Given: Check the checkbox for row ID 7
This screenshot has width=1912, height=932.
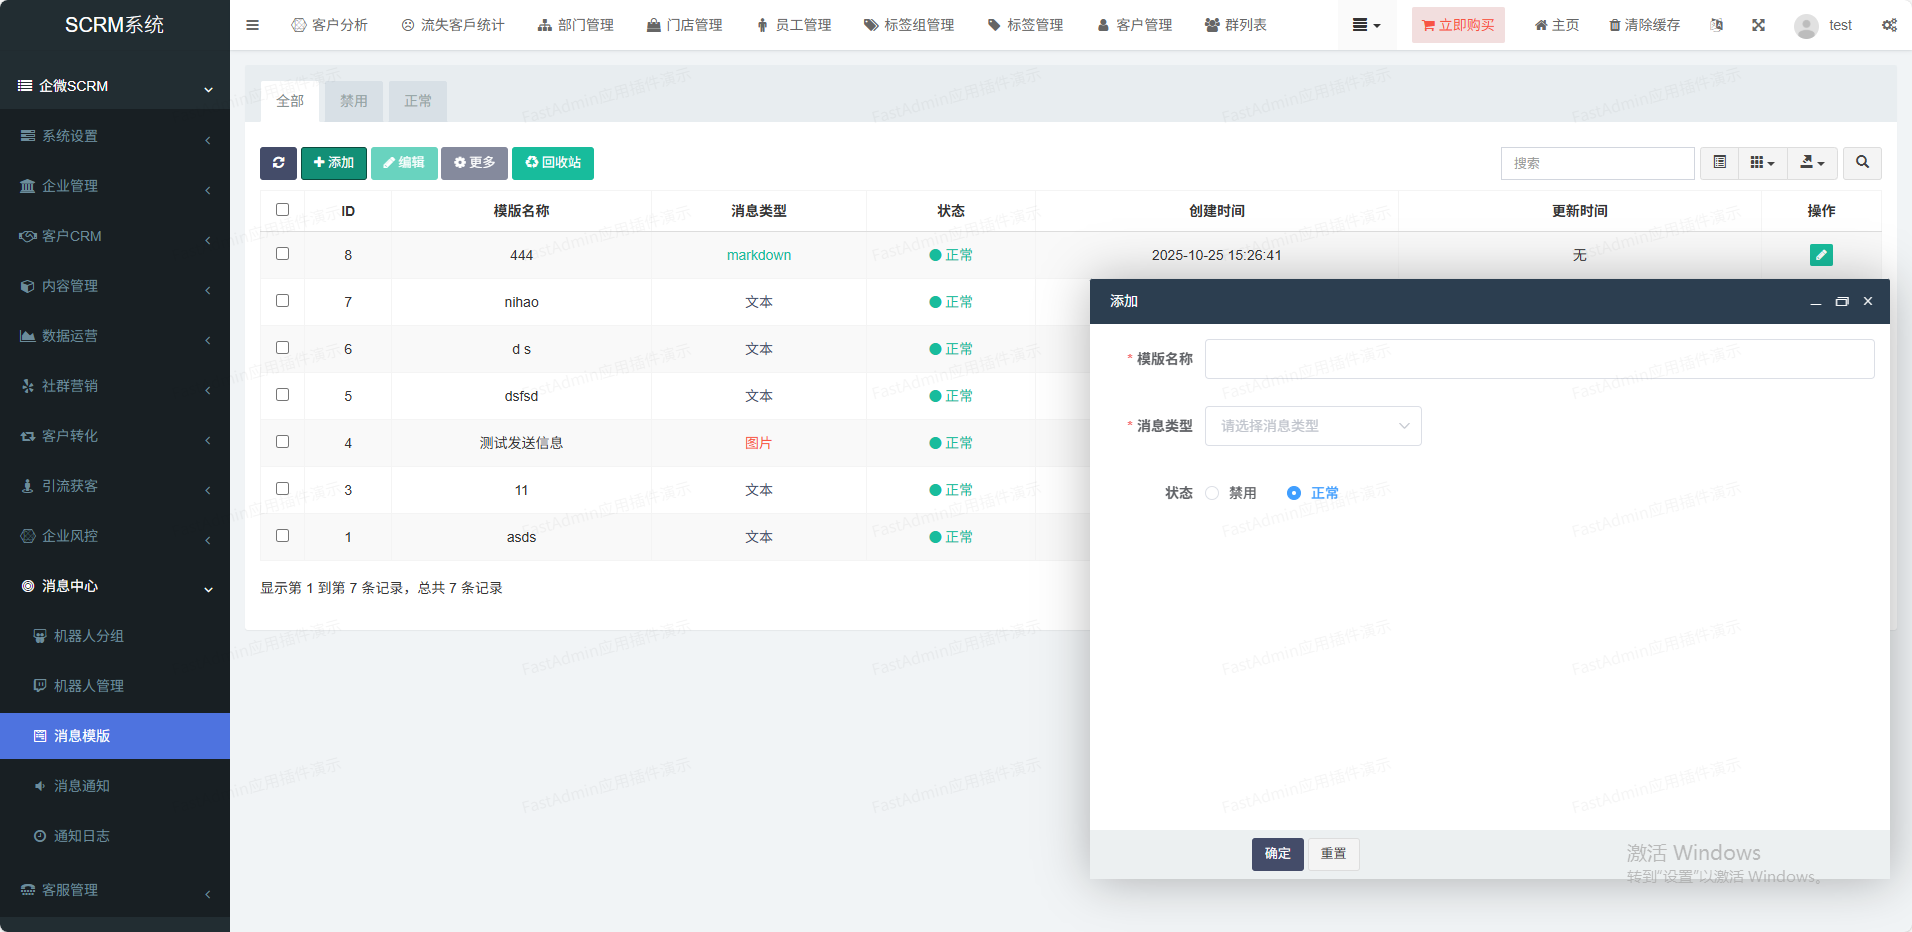Looking at the screenshot, I should [282, 301].
